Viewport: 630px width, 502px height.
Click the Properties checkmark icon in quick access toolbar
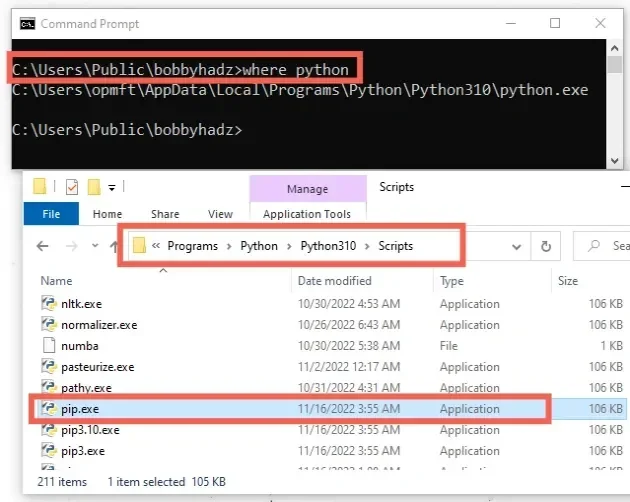72,187
